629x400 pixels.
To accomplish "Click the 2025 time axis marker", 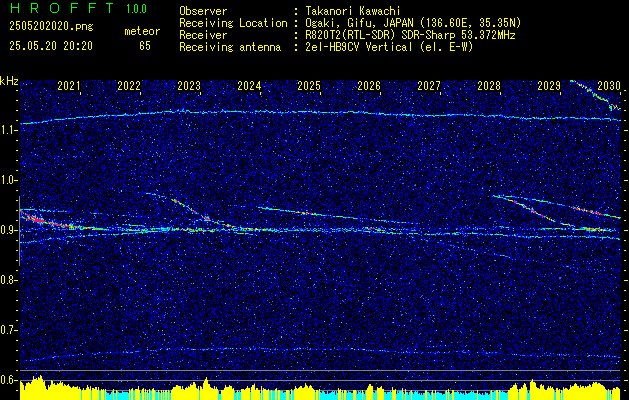I will point(309,86).
